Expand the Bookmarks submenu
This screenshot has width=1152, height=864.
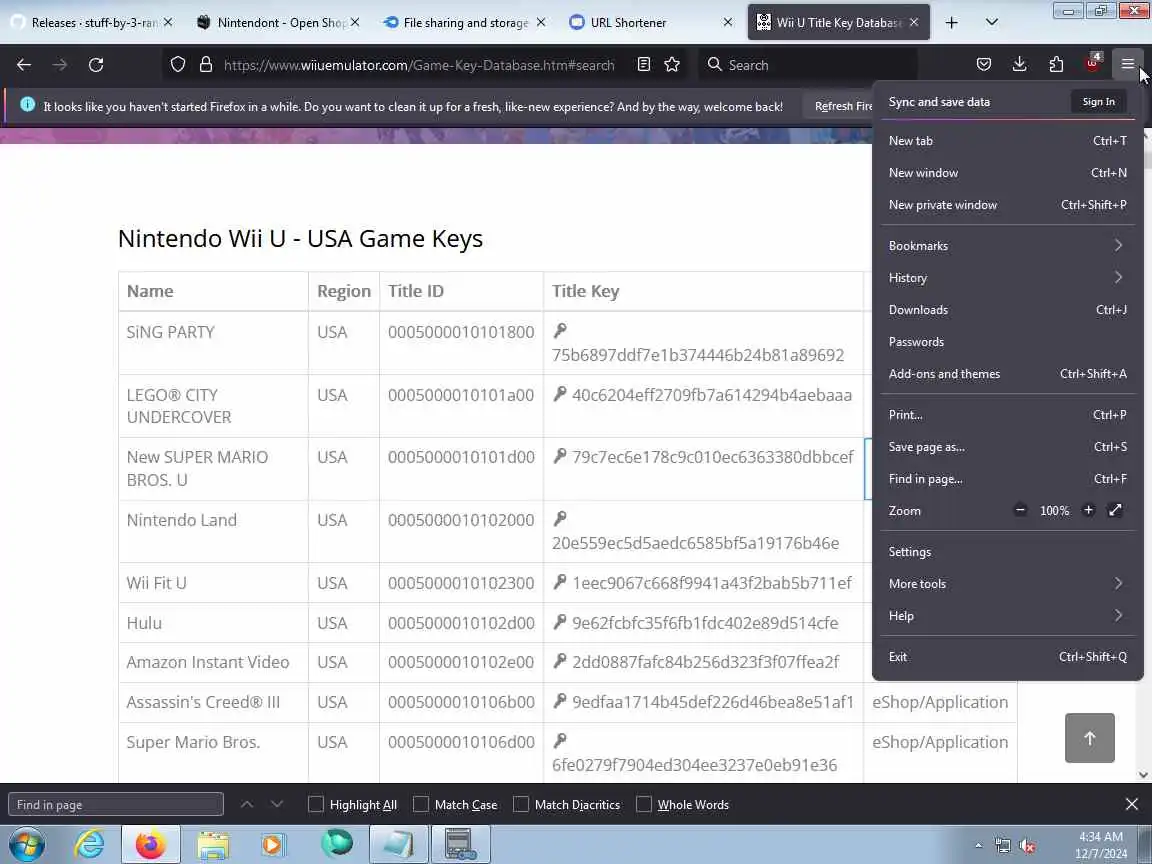[1007, 245]
